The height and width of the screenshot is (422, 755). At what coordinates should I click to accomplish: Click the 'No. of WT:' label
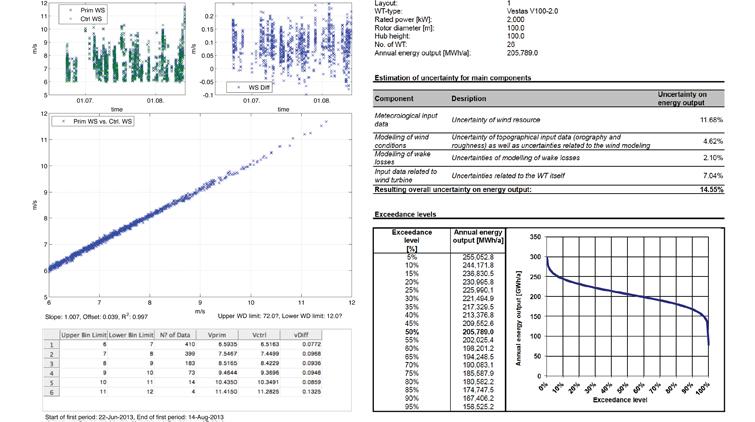click(391, 44)
